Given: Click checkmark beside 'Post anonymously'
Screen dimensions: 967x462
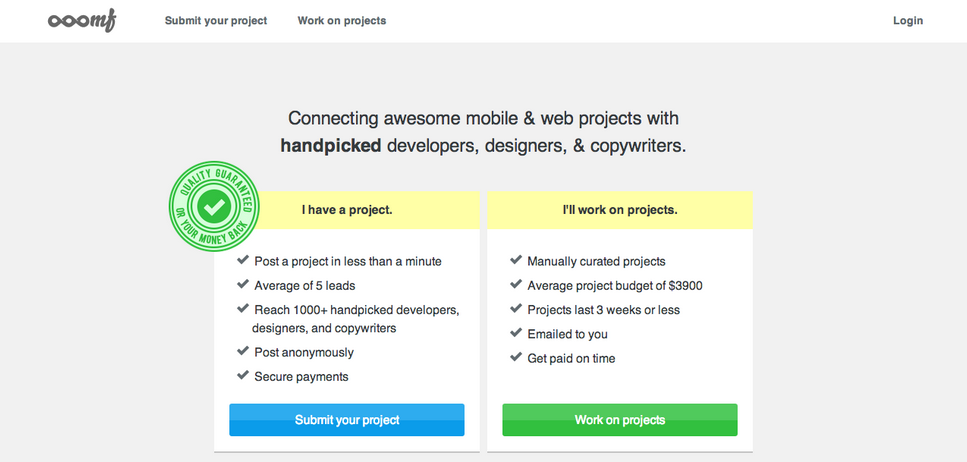Looking at the screenshot, I should point(243,351).
